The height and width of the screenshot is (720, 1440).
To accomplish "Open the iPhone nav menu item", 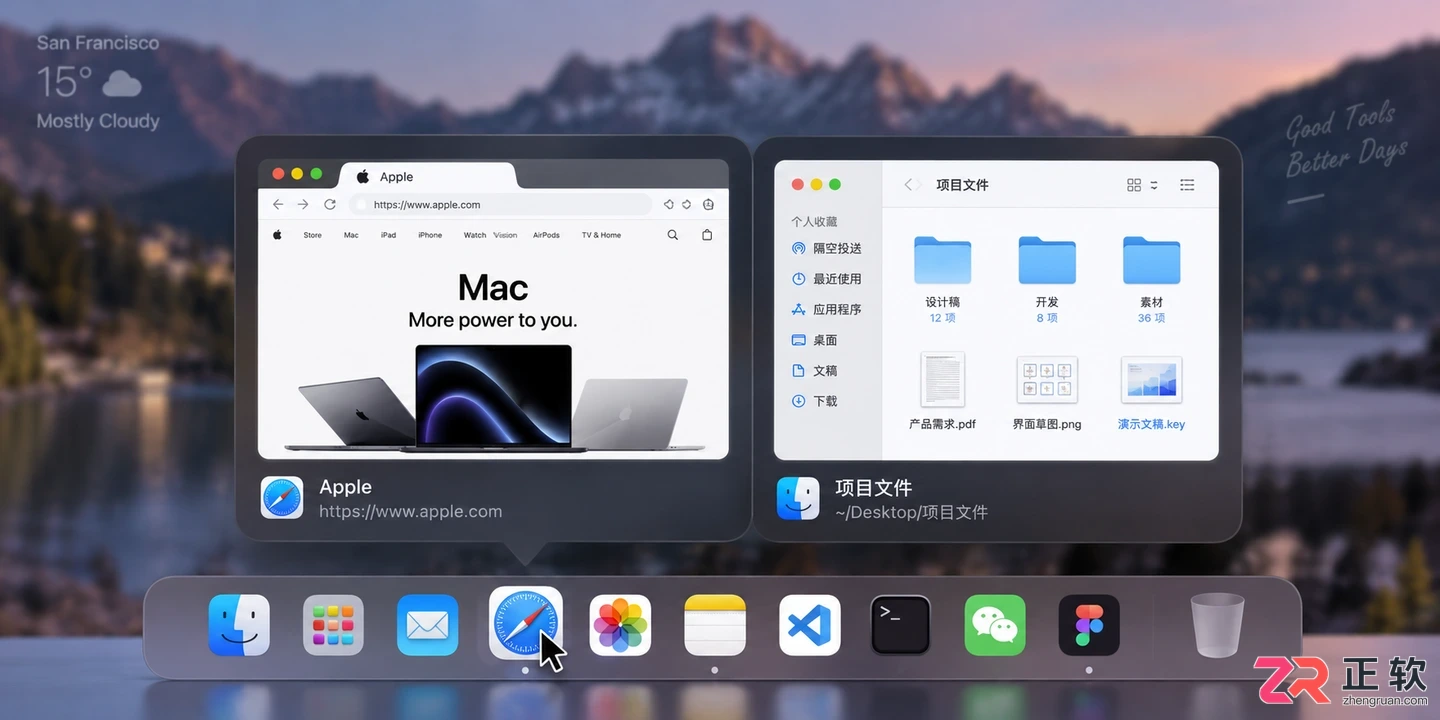I will pyautogui.click(x=430, y=235).
